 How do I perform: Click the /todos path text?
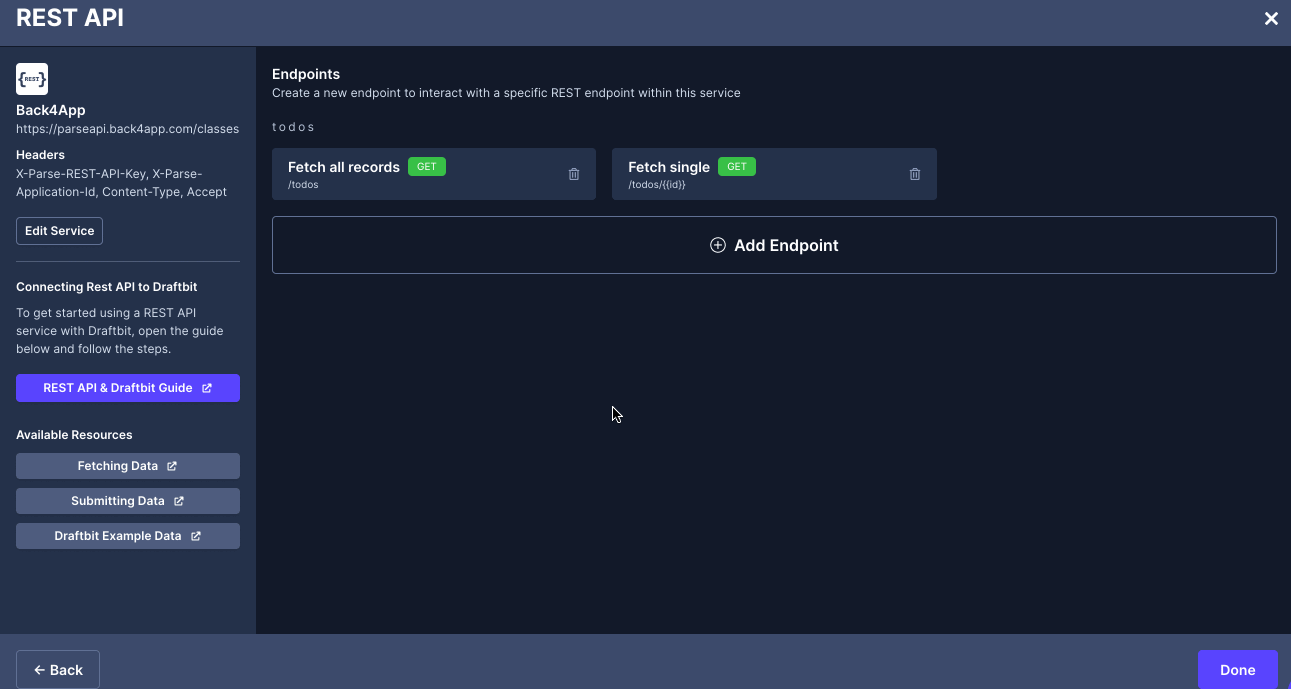(x=303, y=185)
